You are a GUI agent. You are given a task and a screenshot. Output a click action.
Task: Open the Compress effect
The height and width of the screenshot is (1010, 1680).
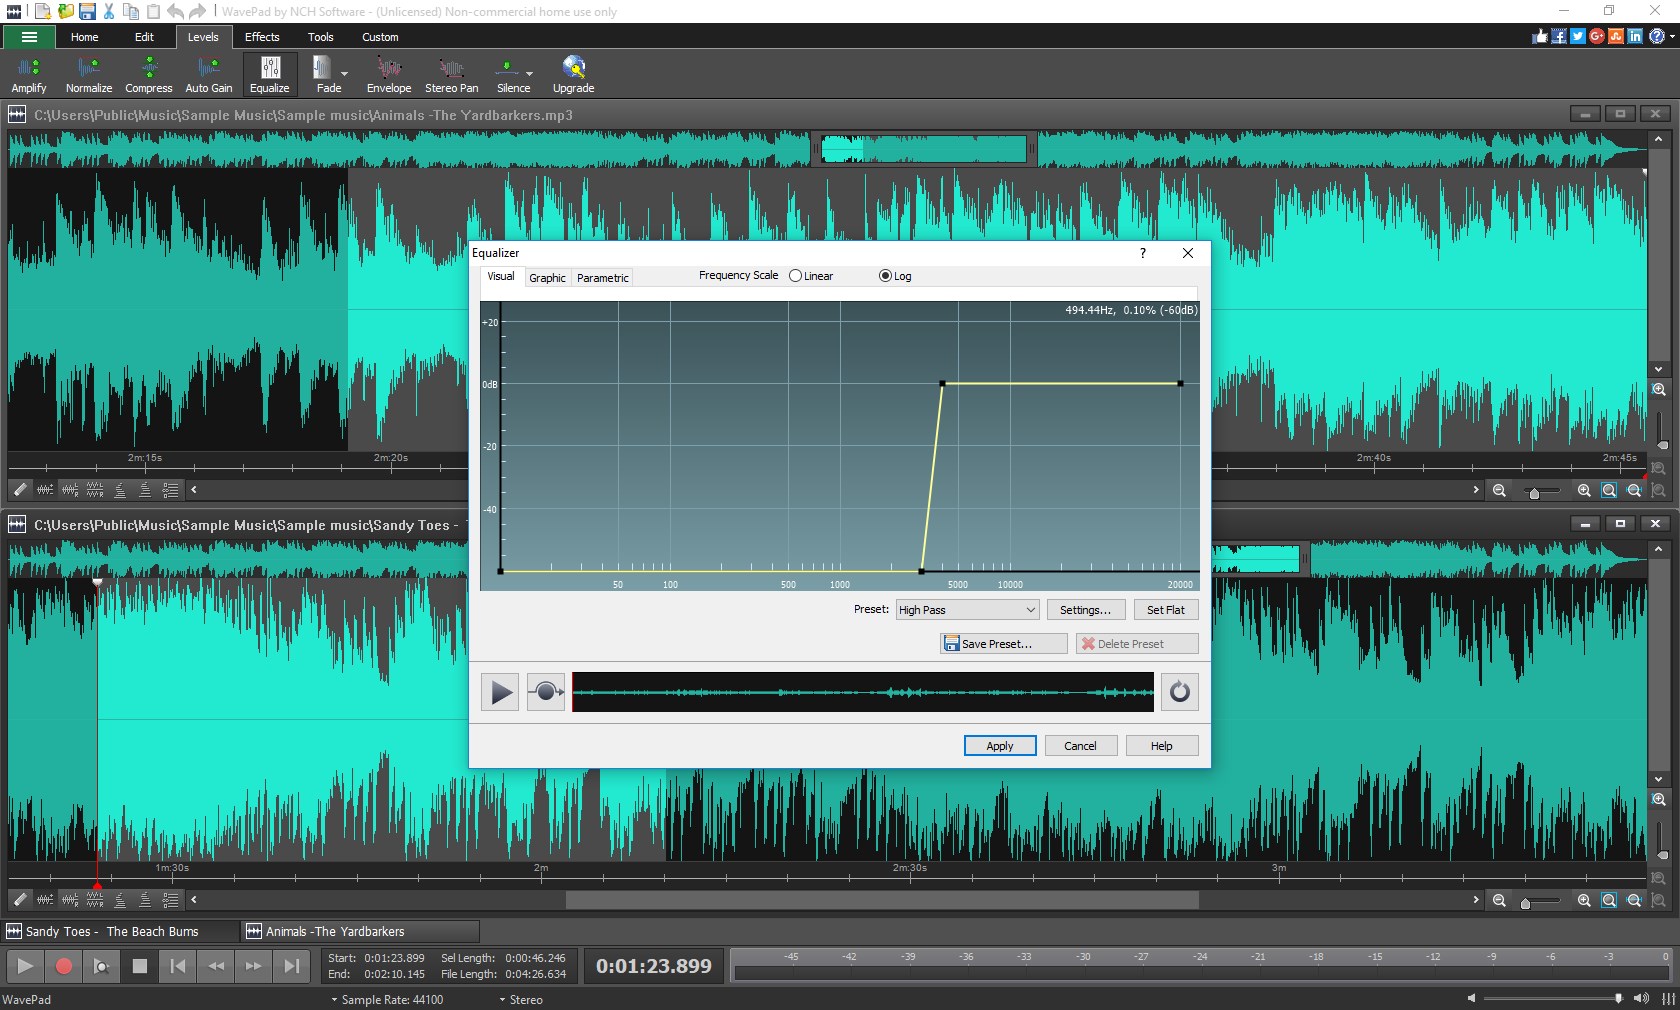(148, 73)
